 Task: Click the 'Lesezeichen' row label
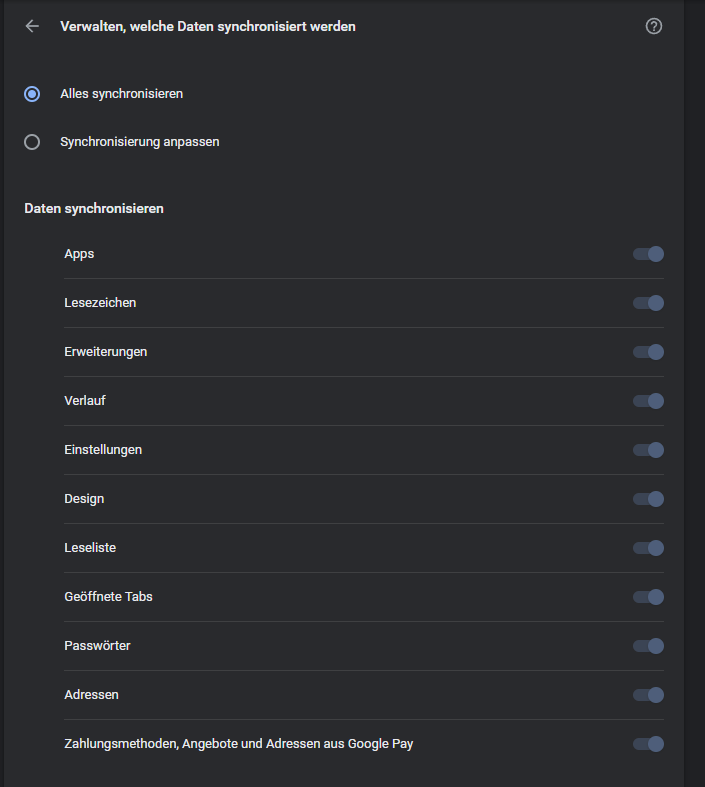tap(100, 303)
